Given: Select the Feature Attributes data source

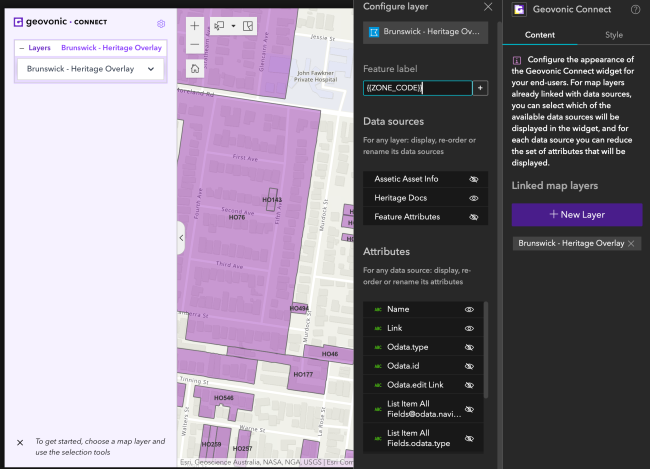Looking at the screenshot, I should tap(425, 217).
